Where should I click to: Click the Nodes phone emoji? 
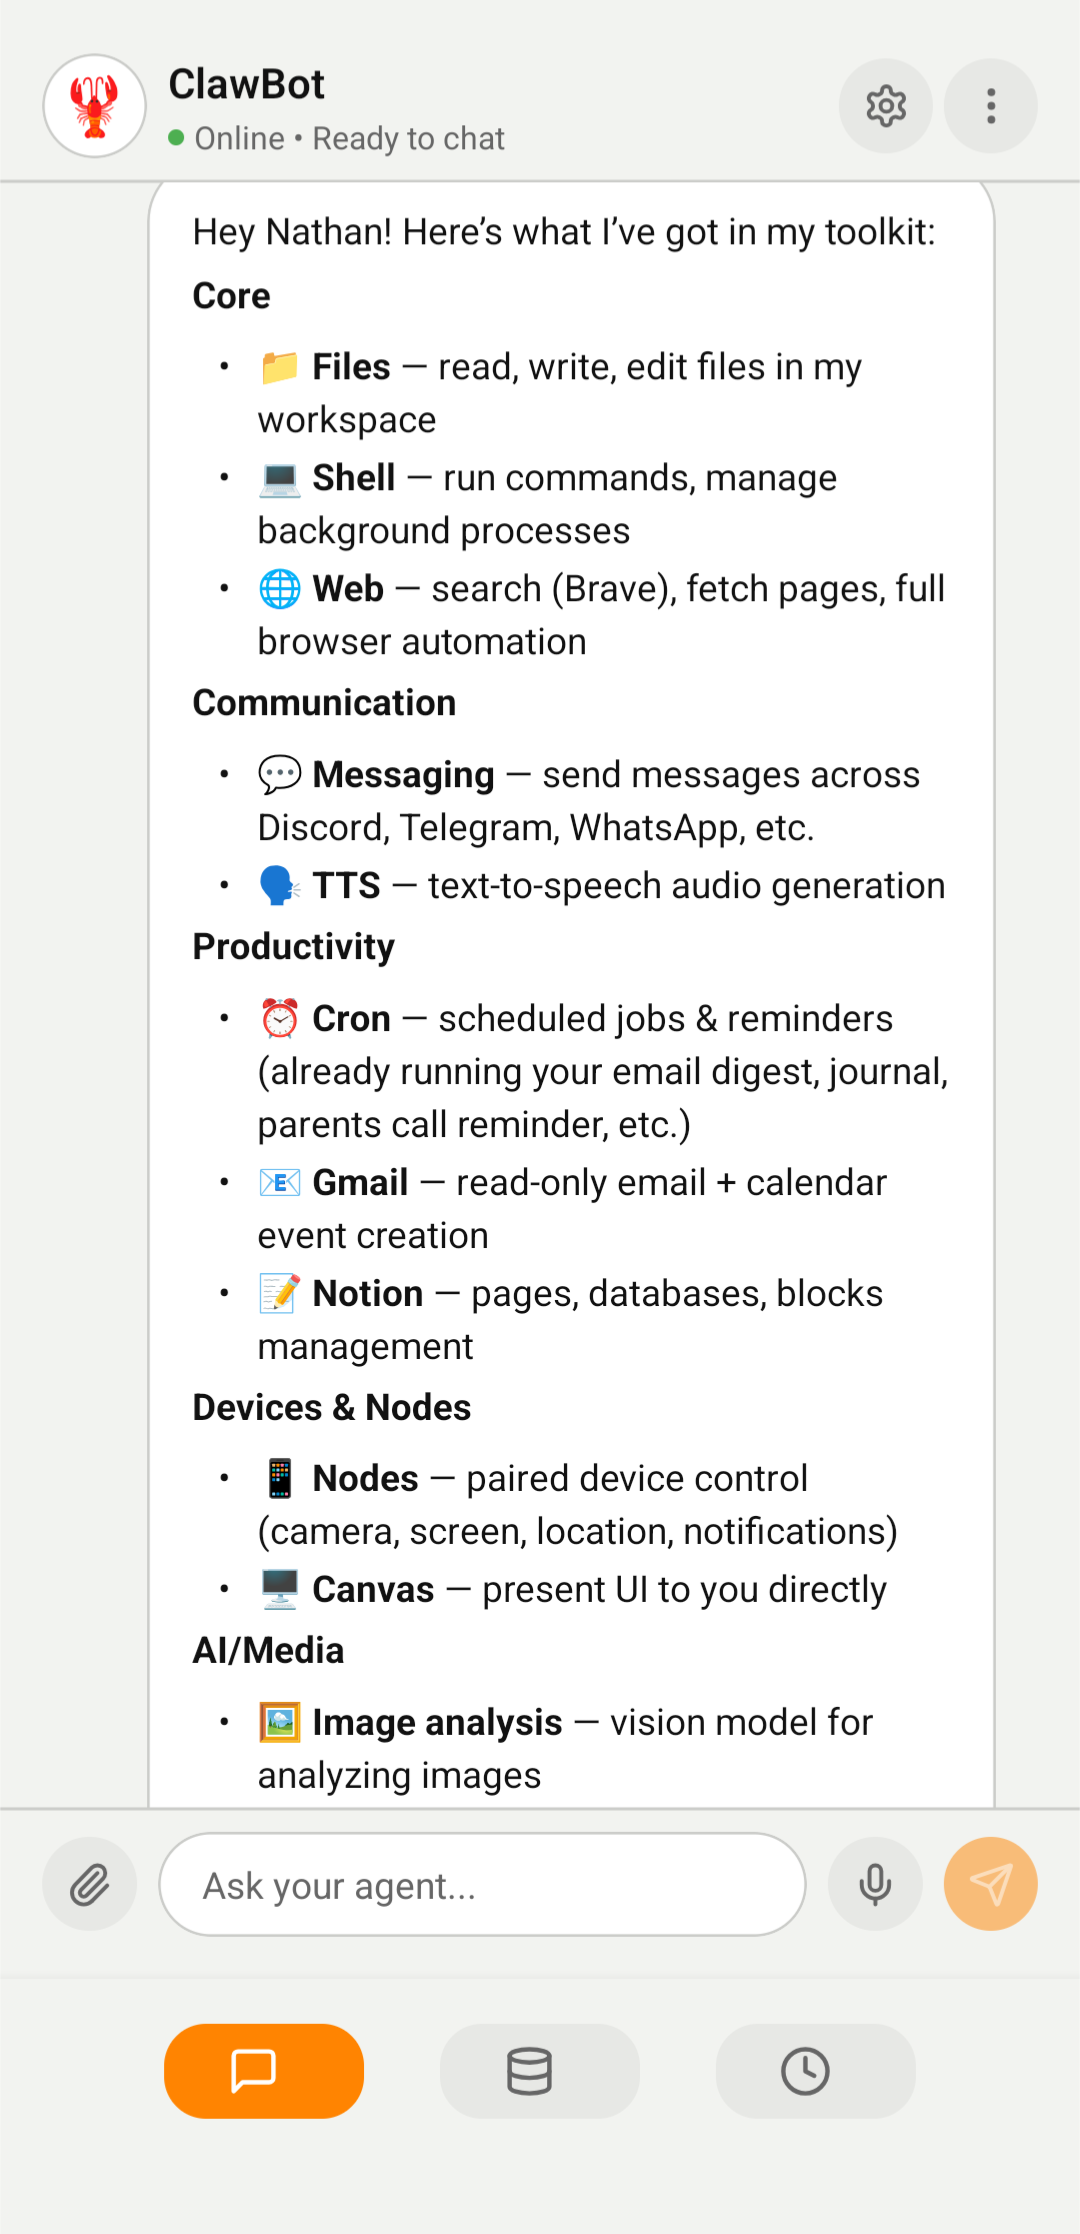tap(281, 1477)
